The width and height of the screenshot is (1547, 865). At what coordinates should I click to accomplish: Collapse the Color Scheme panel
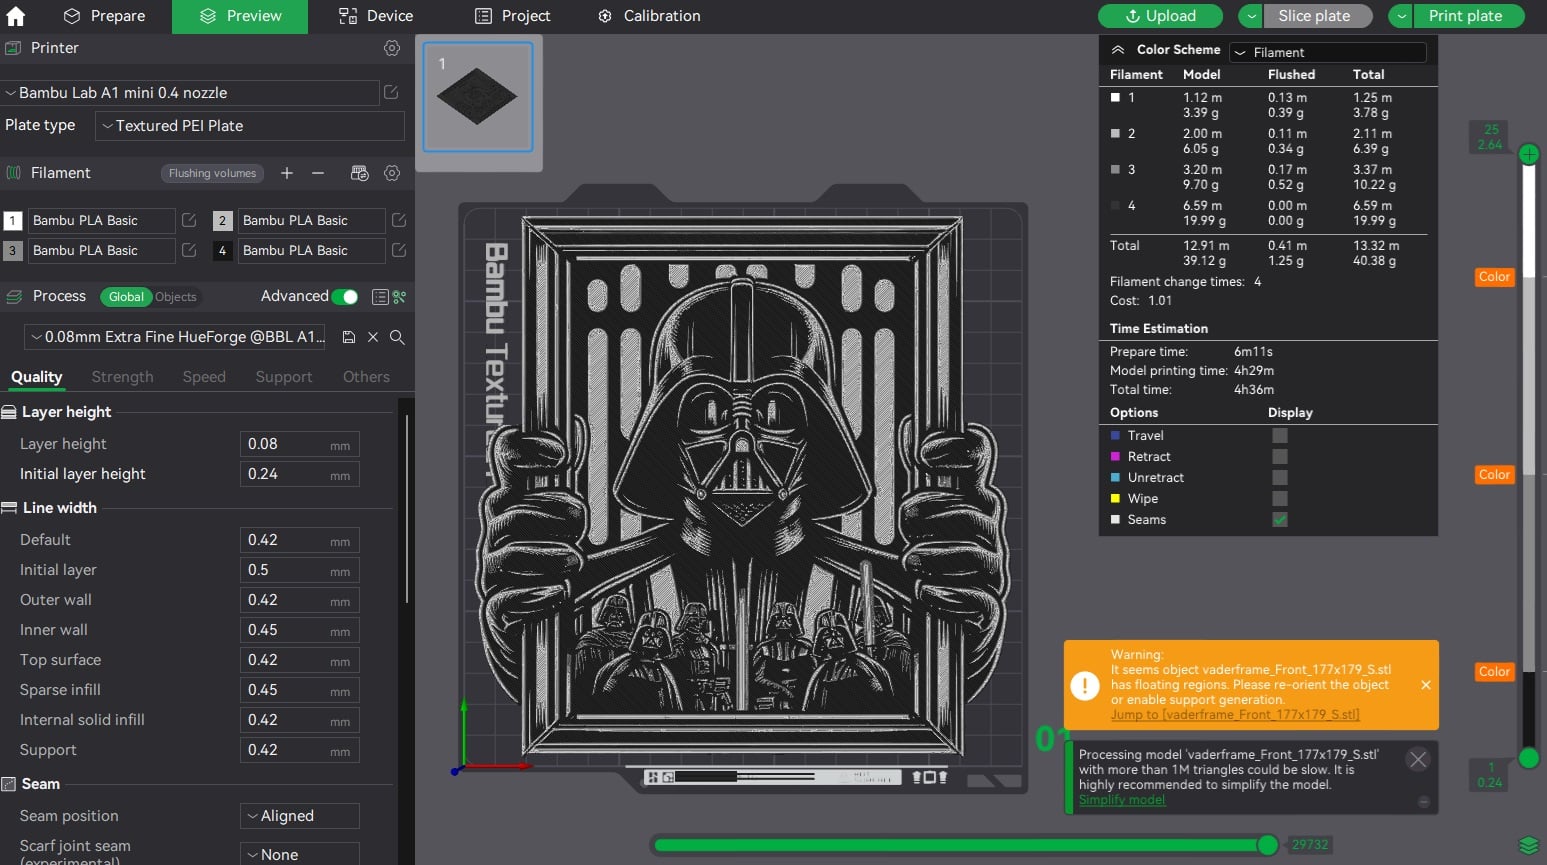tap(1117, 50)
